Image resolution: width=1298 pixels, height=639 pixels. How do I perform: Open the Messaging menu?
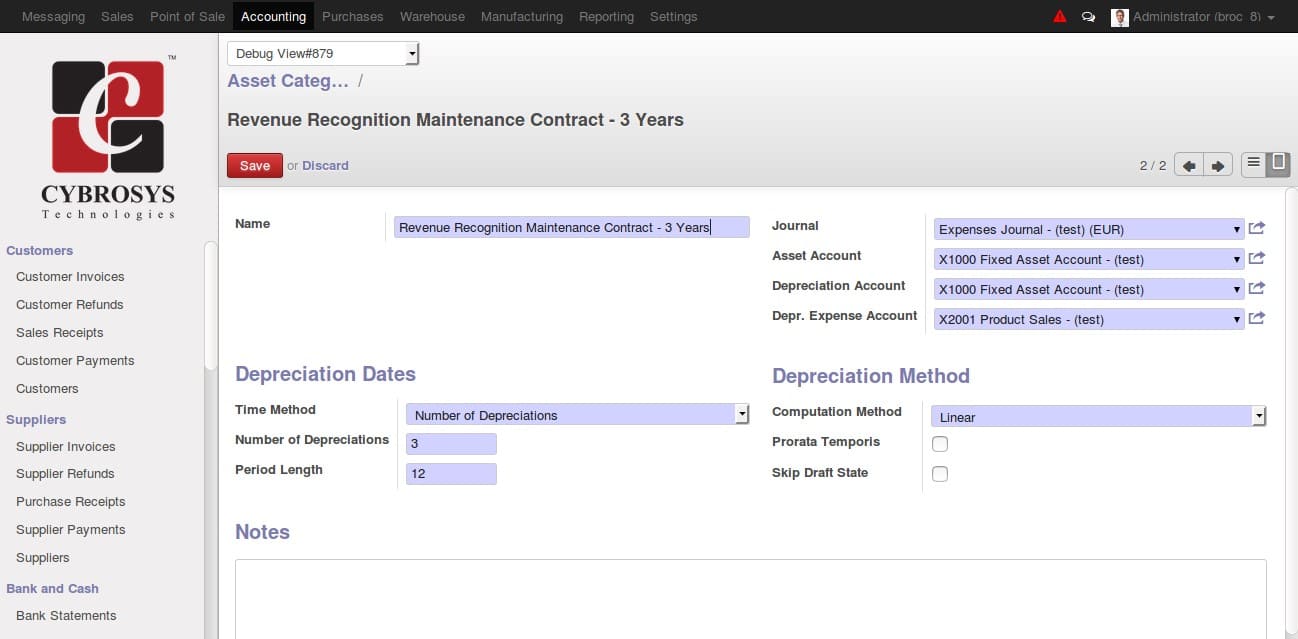53,17
